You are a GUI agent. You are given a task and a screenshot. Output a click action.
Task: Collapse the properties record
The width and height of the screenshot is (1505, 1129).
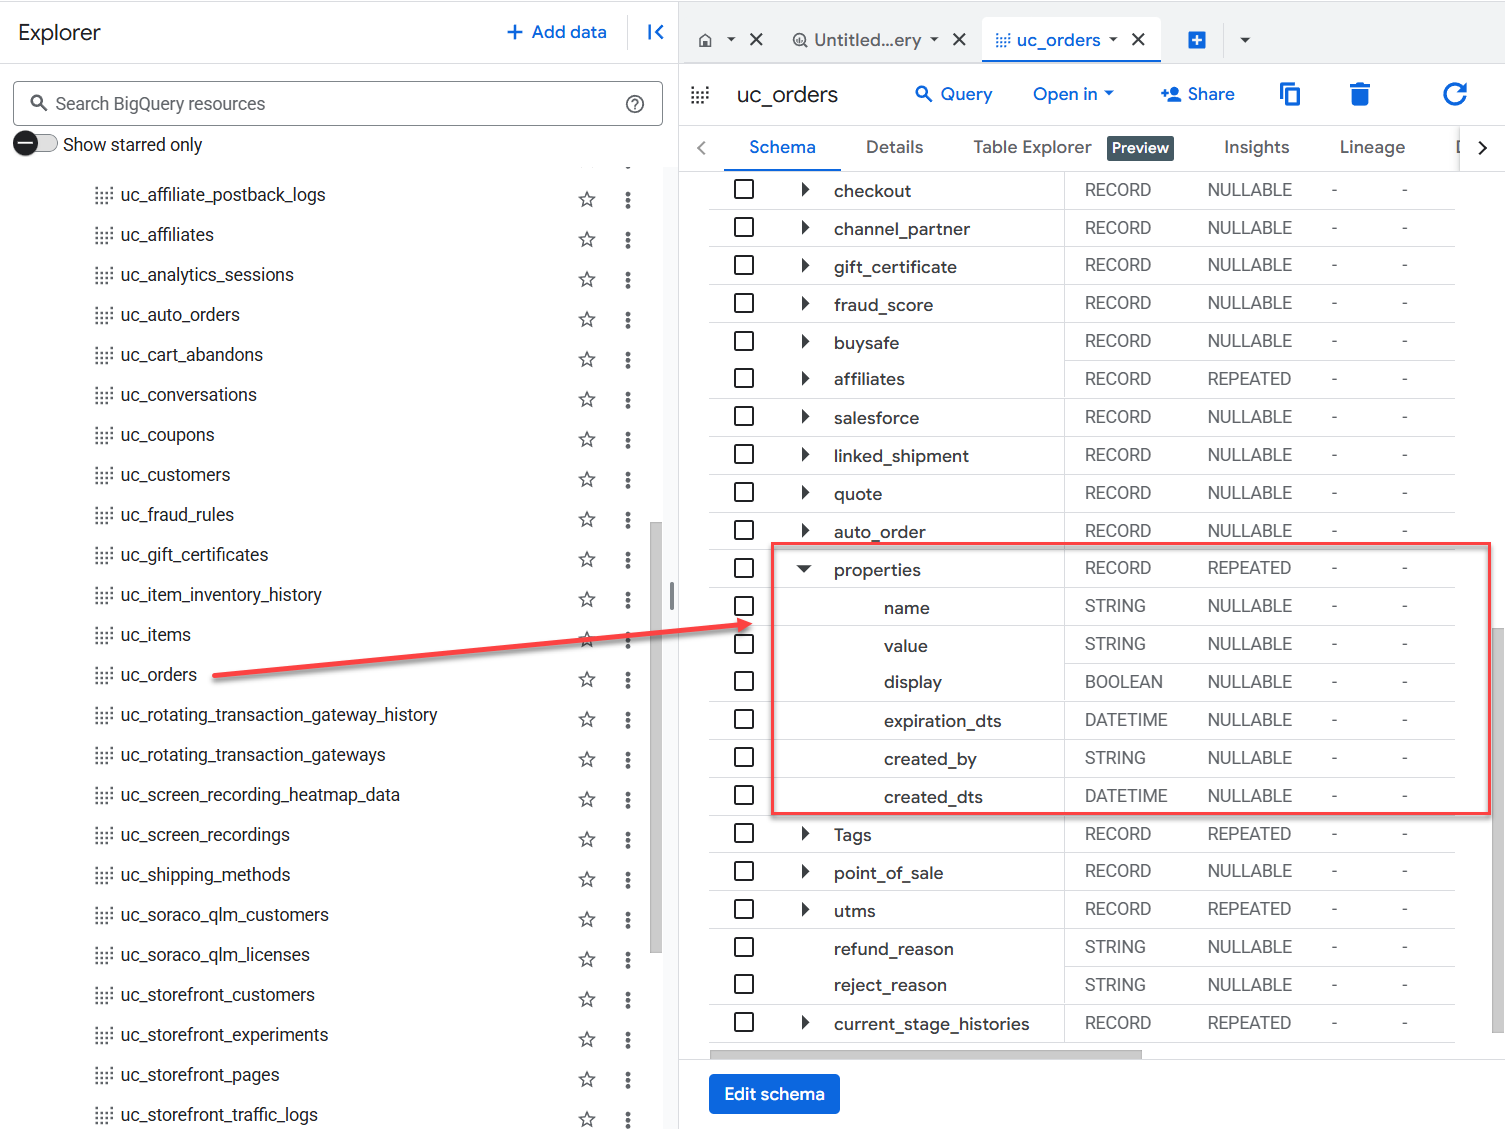[804, 568]
